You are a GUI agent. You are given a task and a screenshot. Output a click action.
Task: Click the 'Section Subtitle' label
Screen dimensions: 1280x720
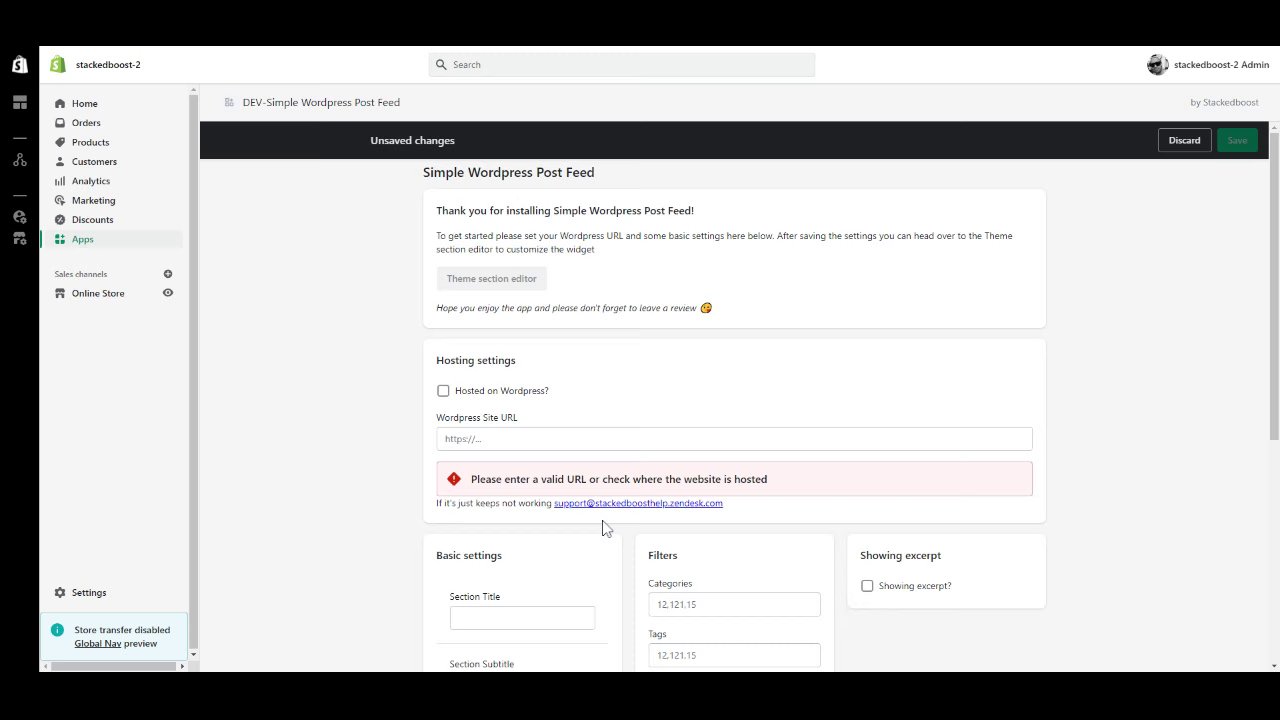coord(482,664)
